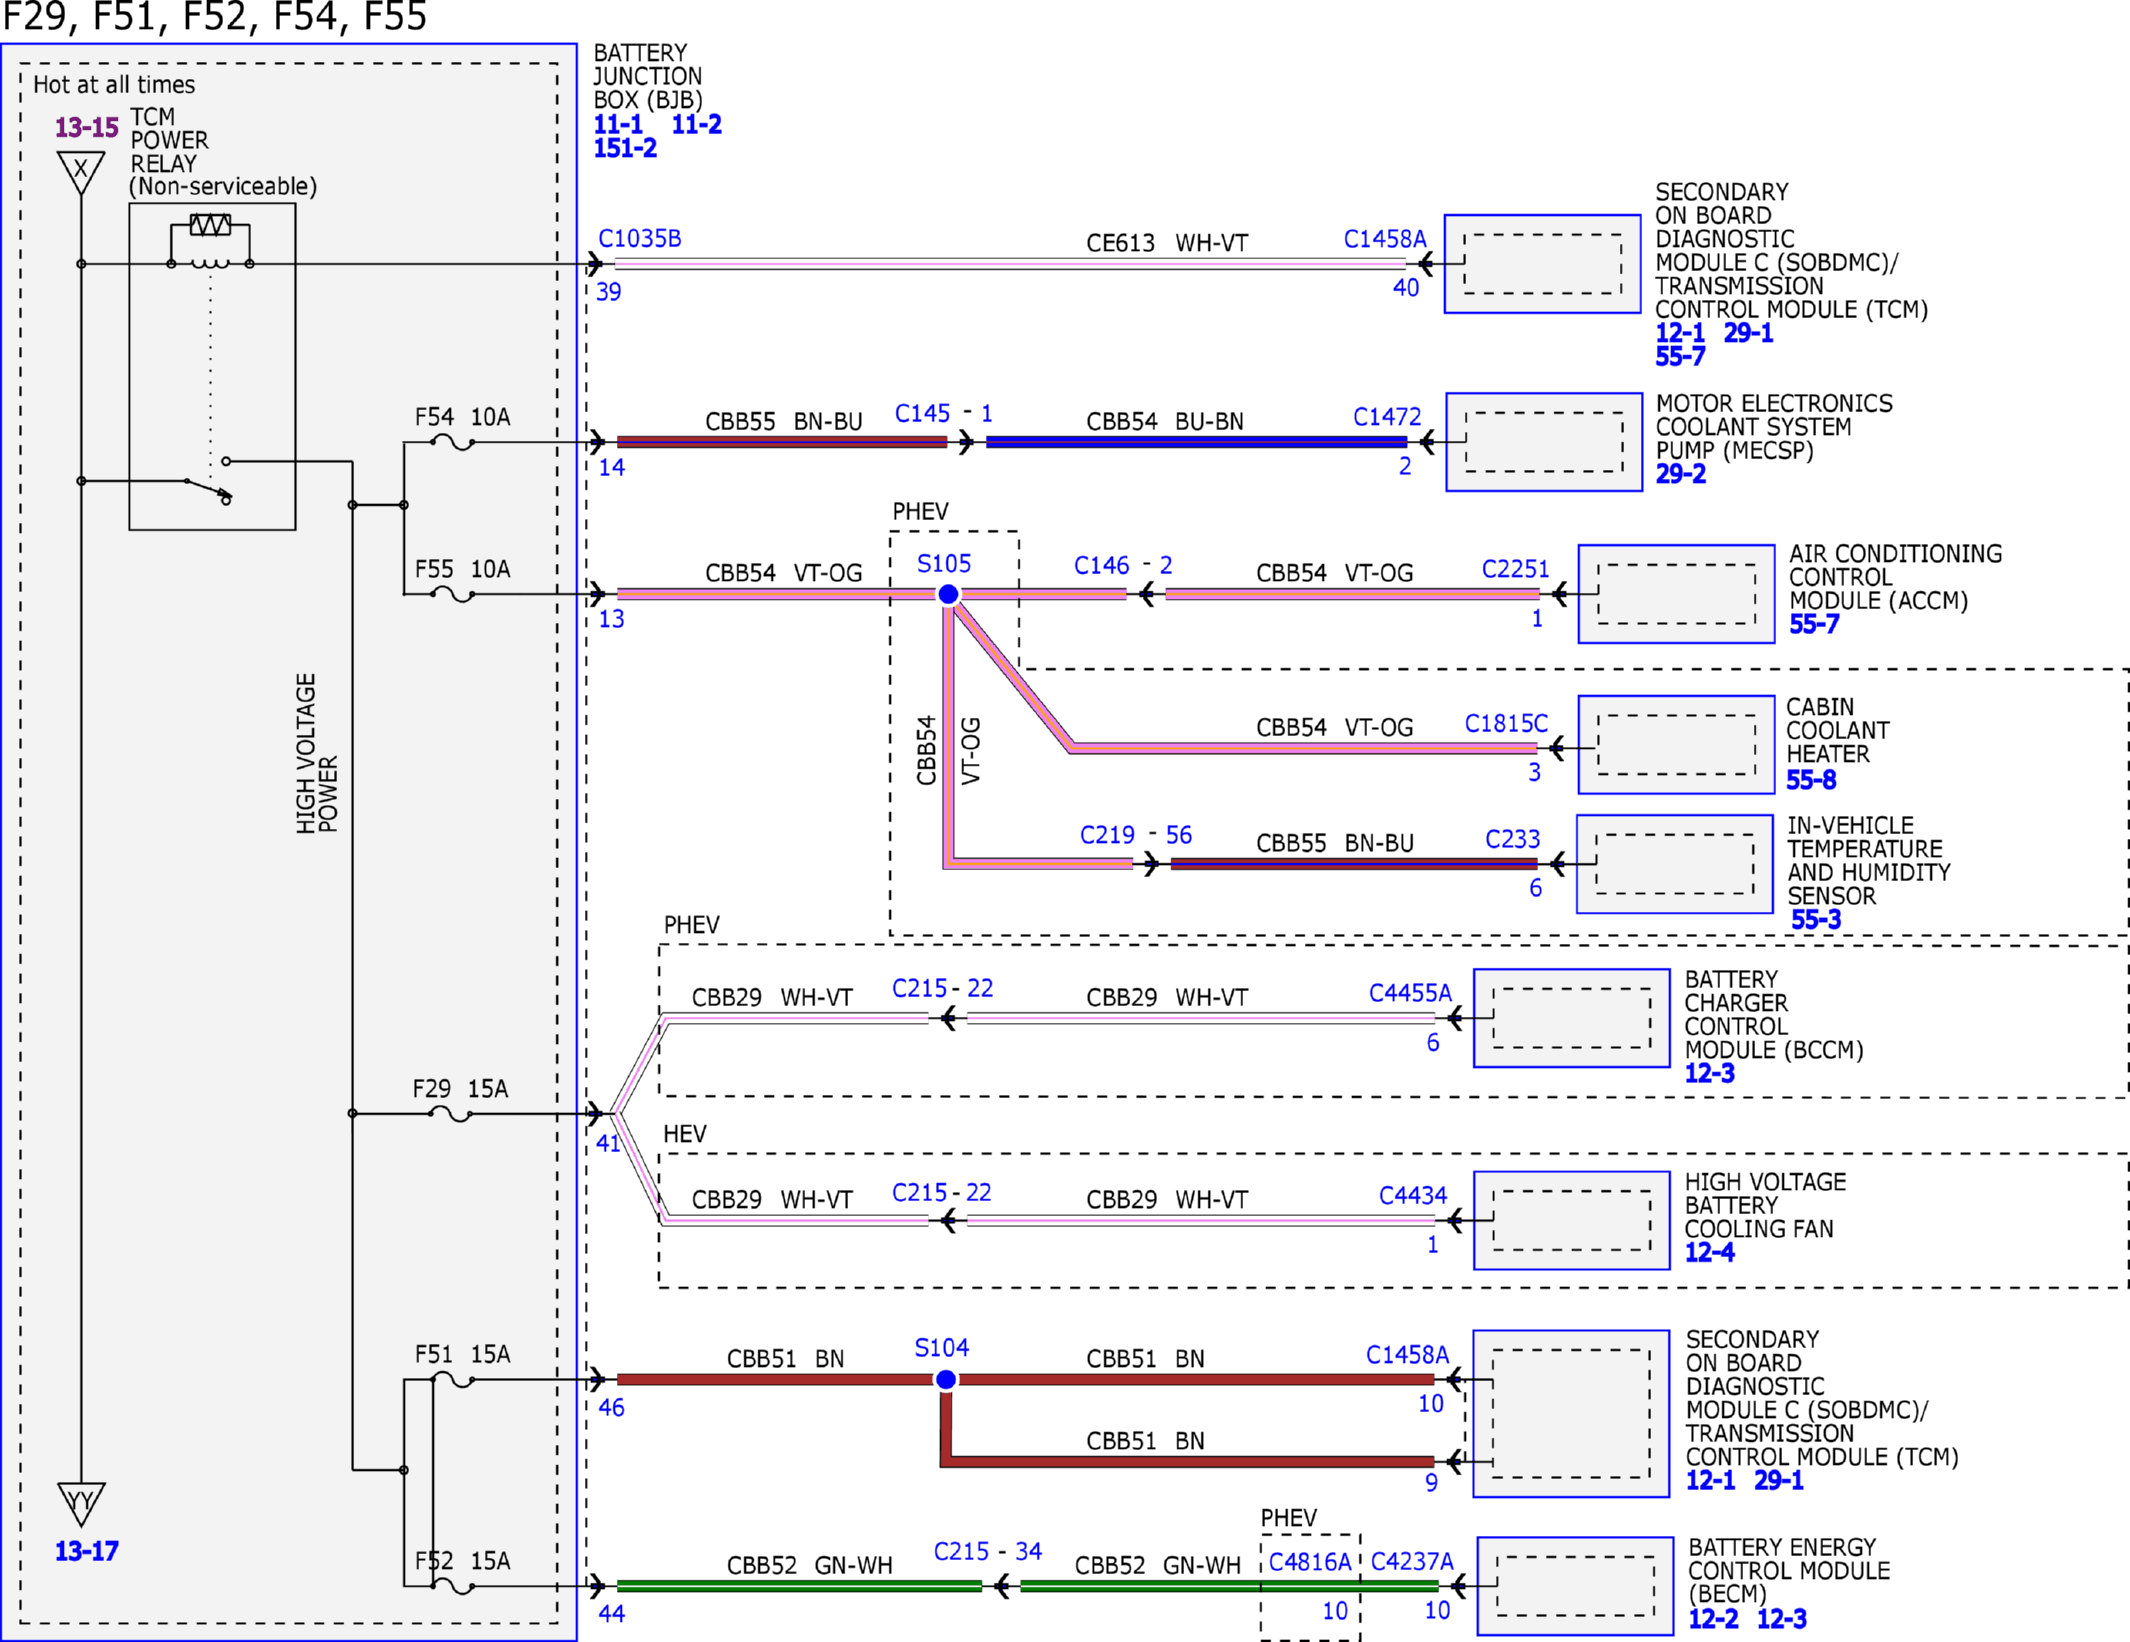
Task: Select the S104 splice dot
Action: [945, 1380]
